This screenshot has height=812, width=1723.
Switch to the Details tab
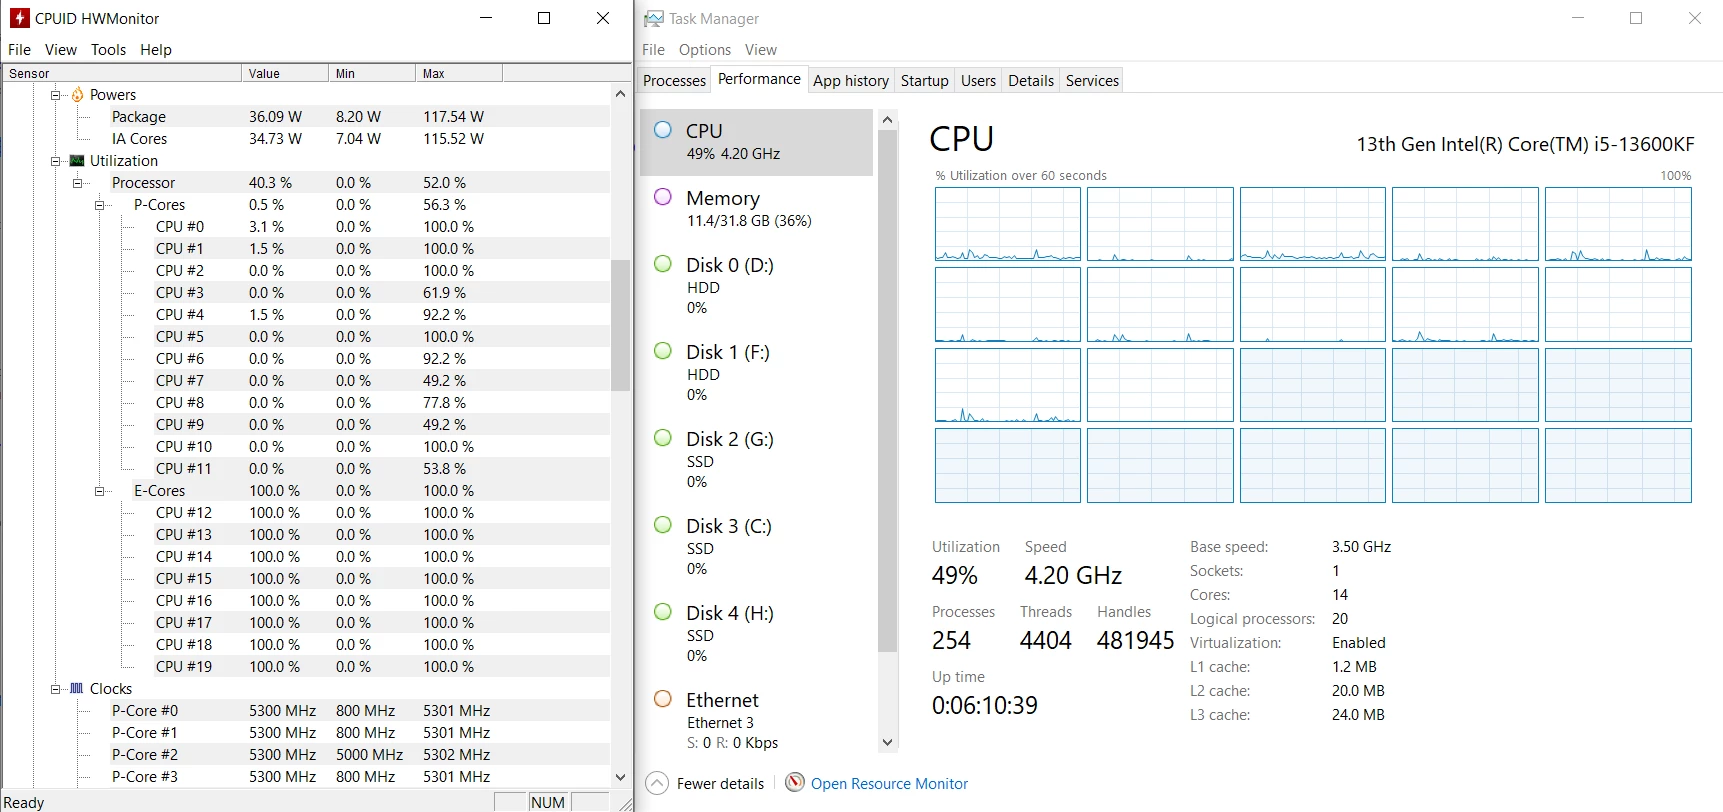(1031, 80)
